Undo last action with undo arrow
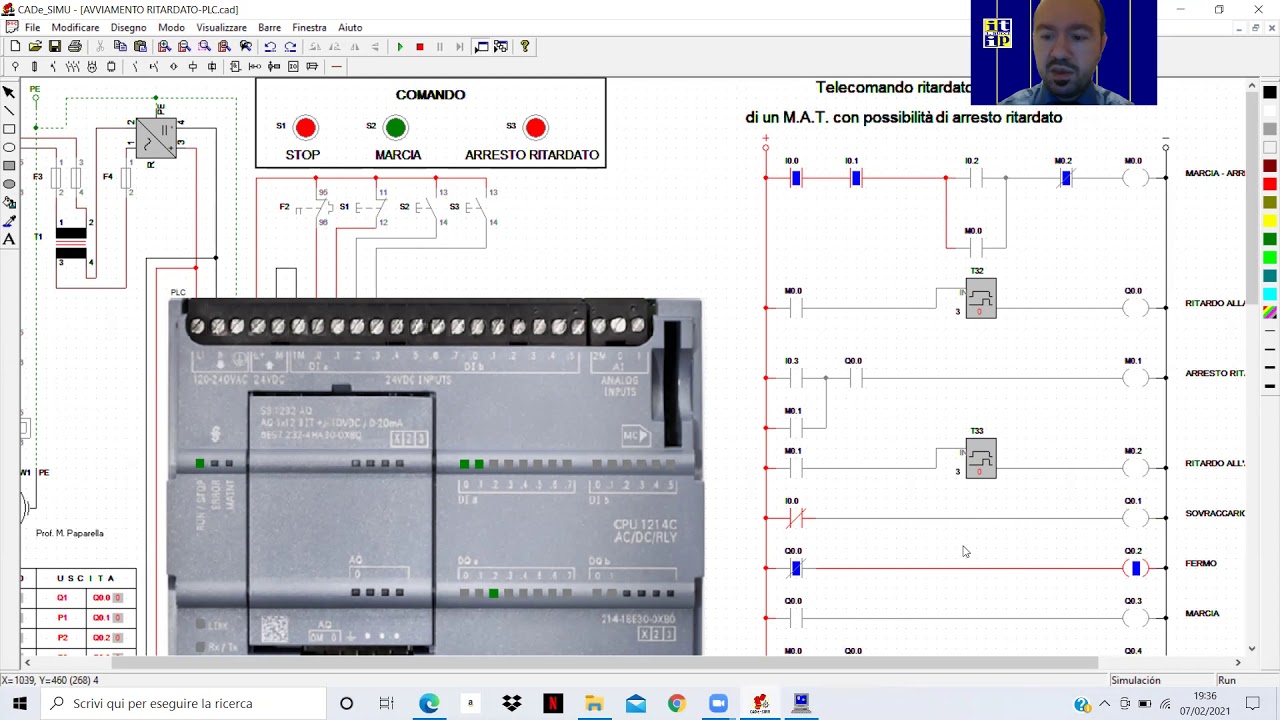 [270, 46]
